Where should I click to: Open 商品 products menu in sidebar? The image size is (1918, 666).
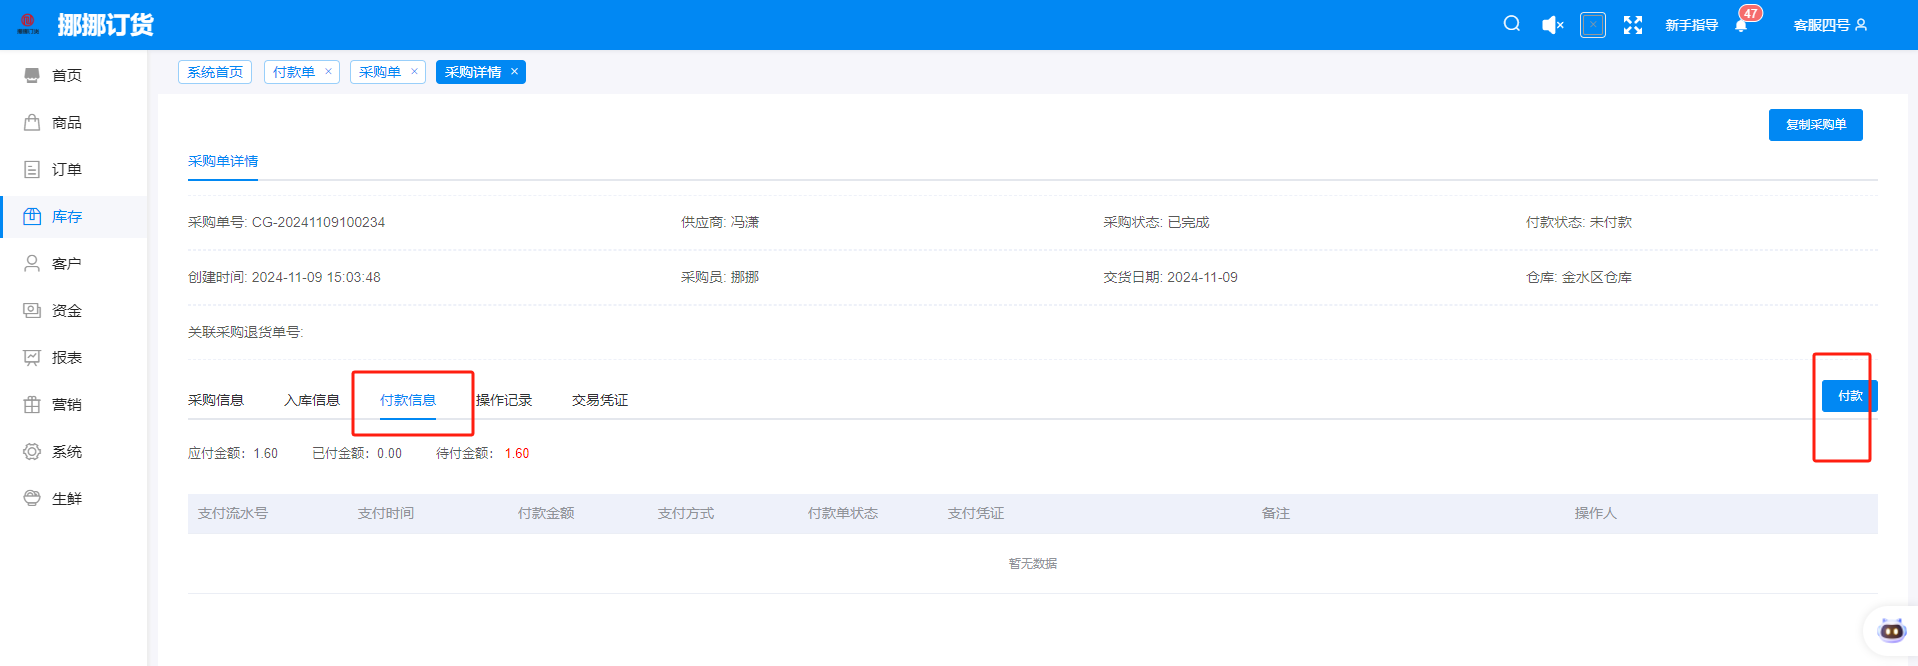coord(66,122)
